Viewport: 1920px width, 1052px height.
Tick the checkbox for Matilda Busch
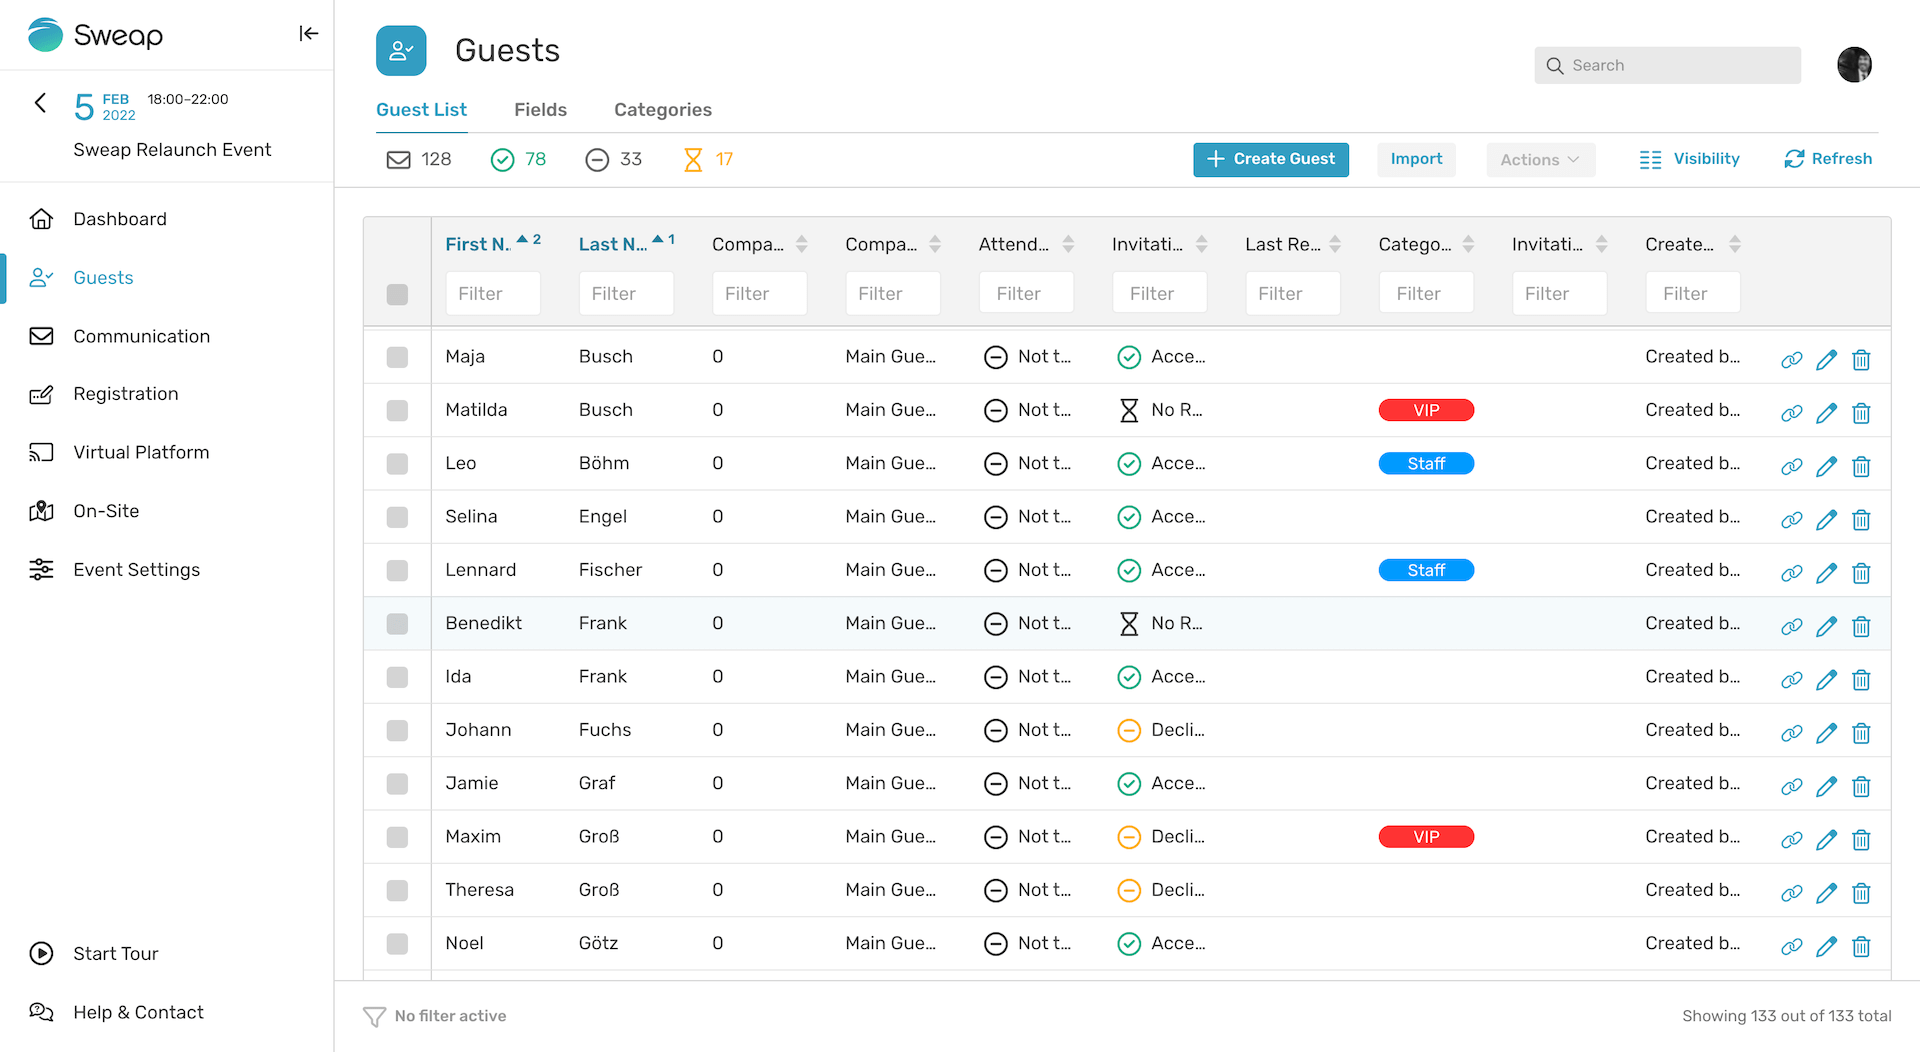(x=397, y=410)
